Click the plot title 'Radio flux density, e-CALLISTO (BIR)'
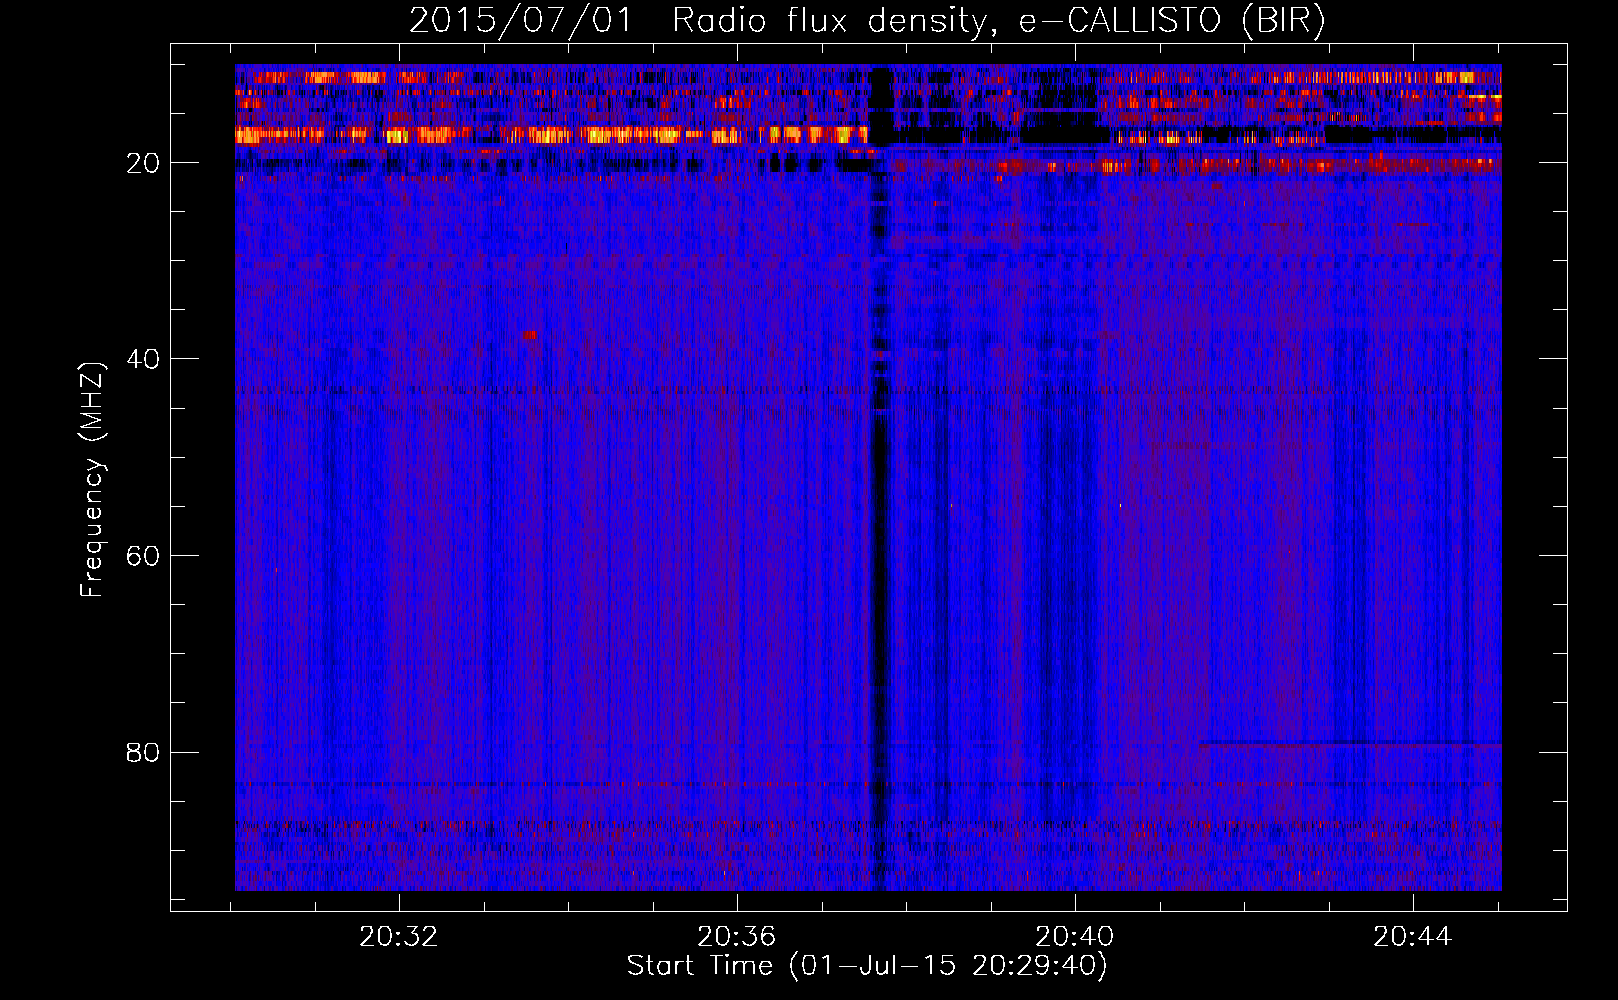Screen dimensions: 1618x1000 pos(999,21)
